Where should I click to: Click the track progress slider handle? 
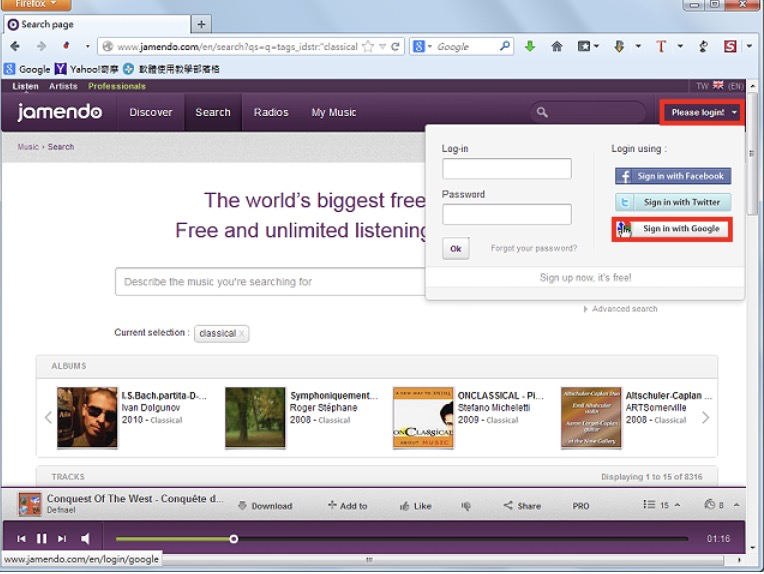point(234,539)
